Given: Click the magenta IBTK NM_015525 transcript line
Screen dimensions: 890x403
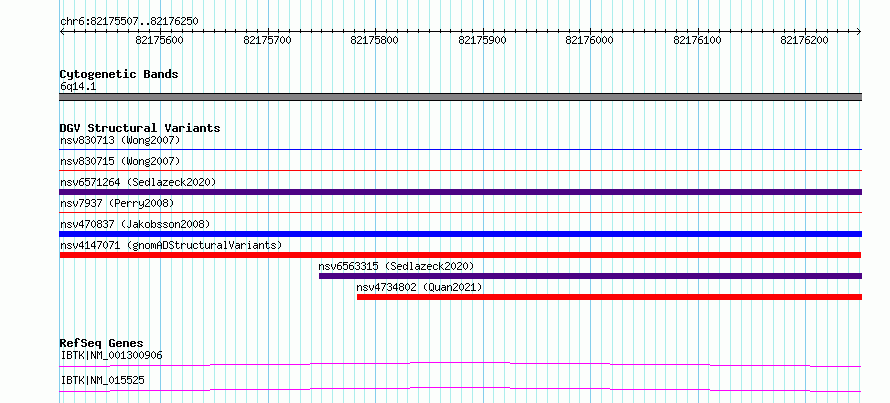Looking at the screenshot, I should pos(460,389).
